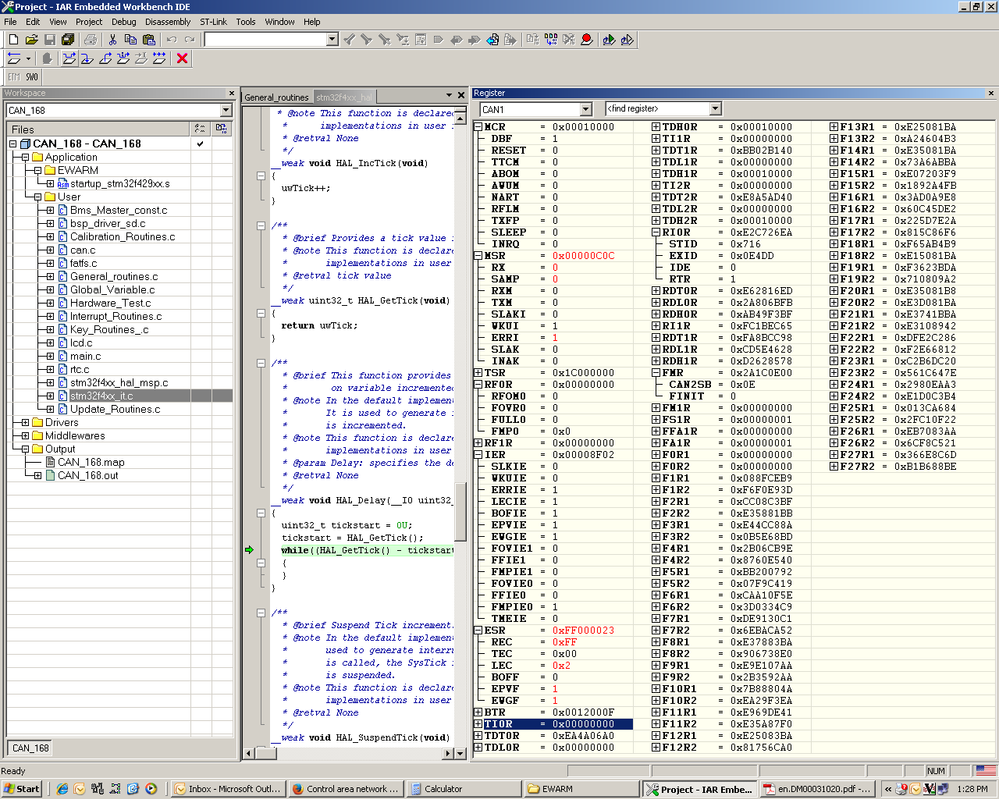Click the editor horizontal scrollbar thumb
Image resolution: width=999 pixels, height=799 pixels.
point(266,753)
